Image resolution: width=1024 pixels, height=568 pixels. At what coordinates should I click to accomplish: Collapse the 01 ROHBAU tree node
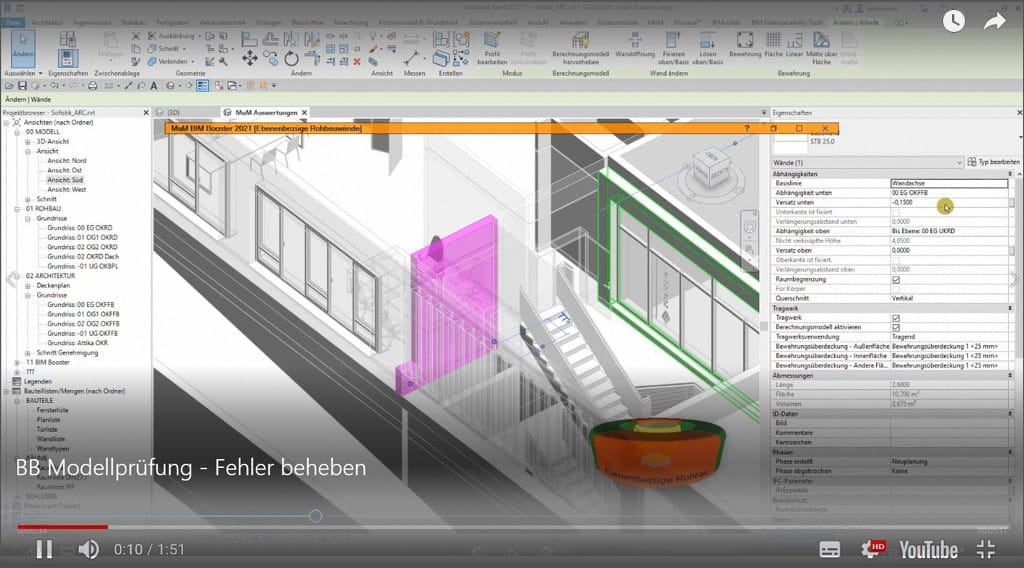(19, 208)
